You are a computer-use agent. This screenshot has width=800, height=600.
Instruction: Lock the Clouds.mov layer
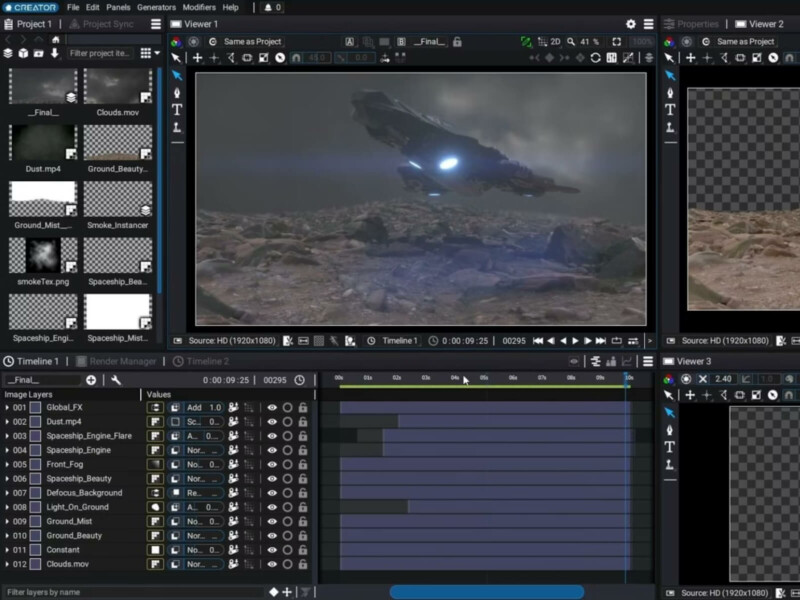pos(303,564)
